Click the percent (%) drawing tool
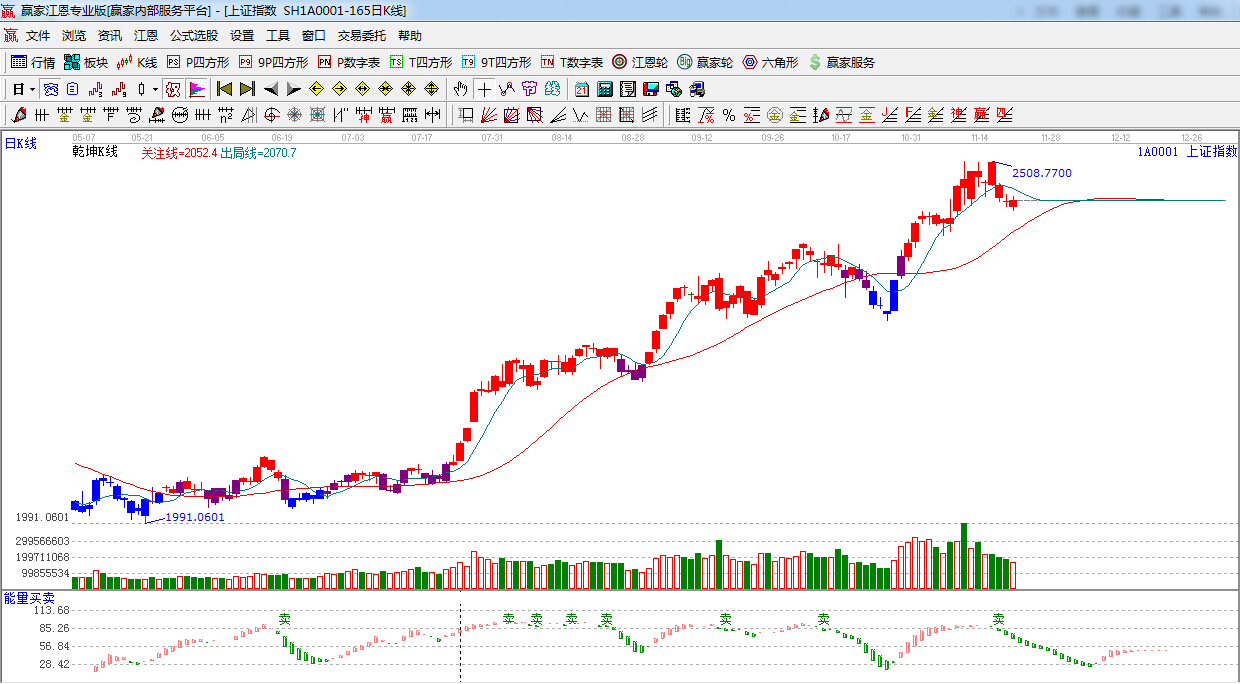Viewport: 1240px width, 684px height. coord(729,115)
